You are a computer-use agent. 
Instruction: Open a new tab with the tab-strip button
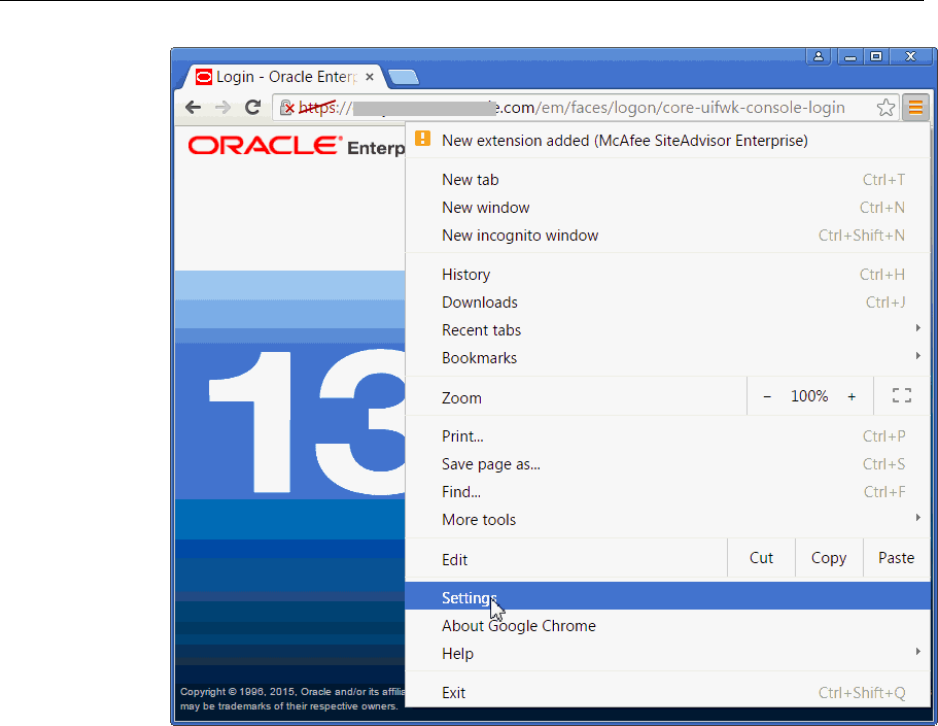click(404, 77)
